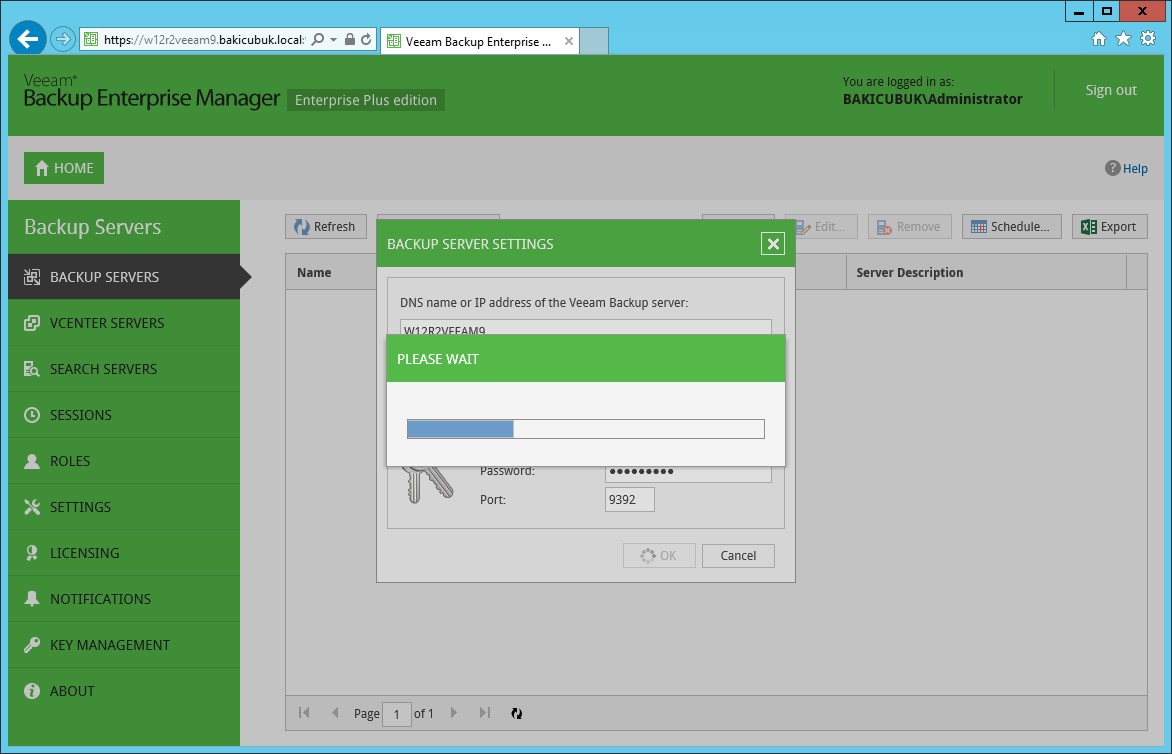Go to the previous page in pager

point(335,713)
